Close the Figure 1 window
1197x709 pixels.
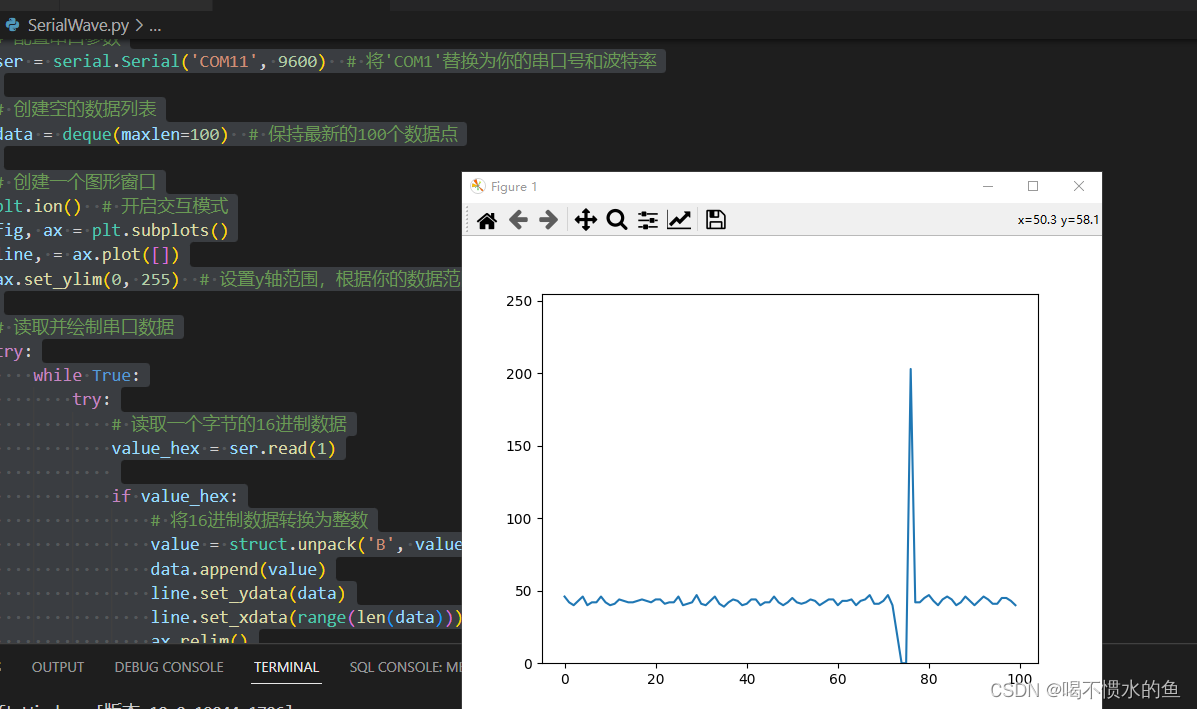(1079, 186)
